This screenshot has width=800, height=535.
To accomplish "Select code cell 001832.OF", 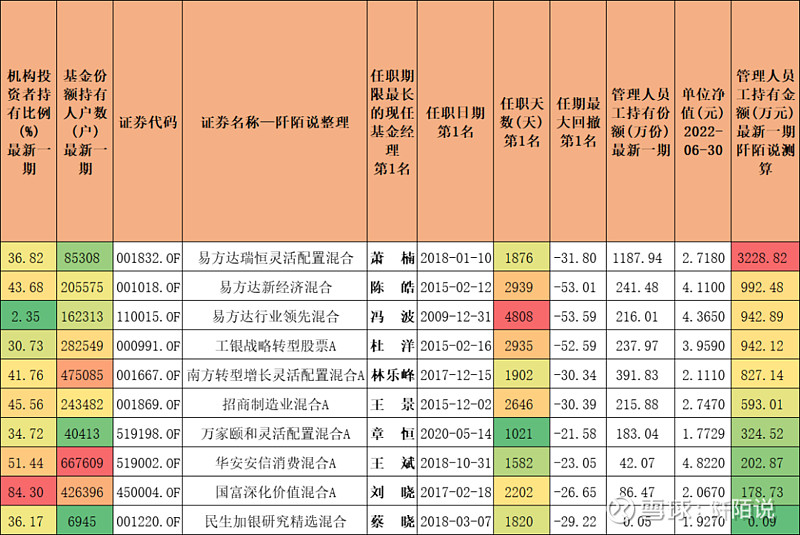I will pyautogui.click(x=147, y=258).
